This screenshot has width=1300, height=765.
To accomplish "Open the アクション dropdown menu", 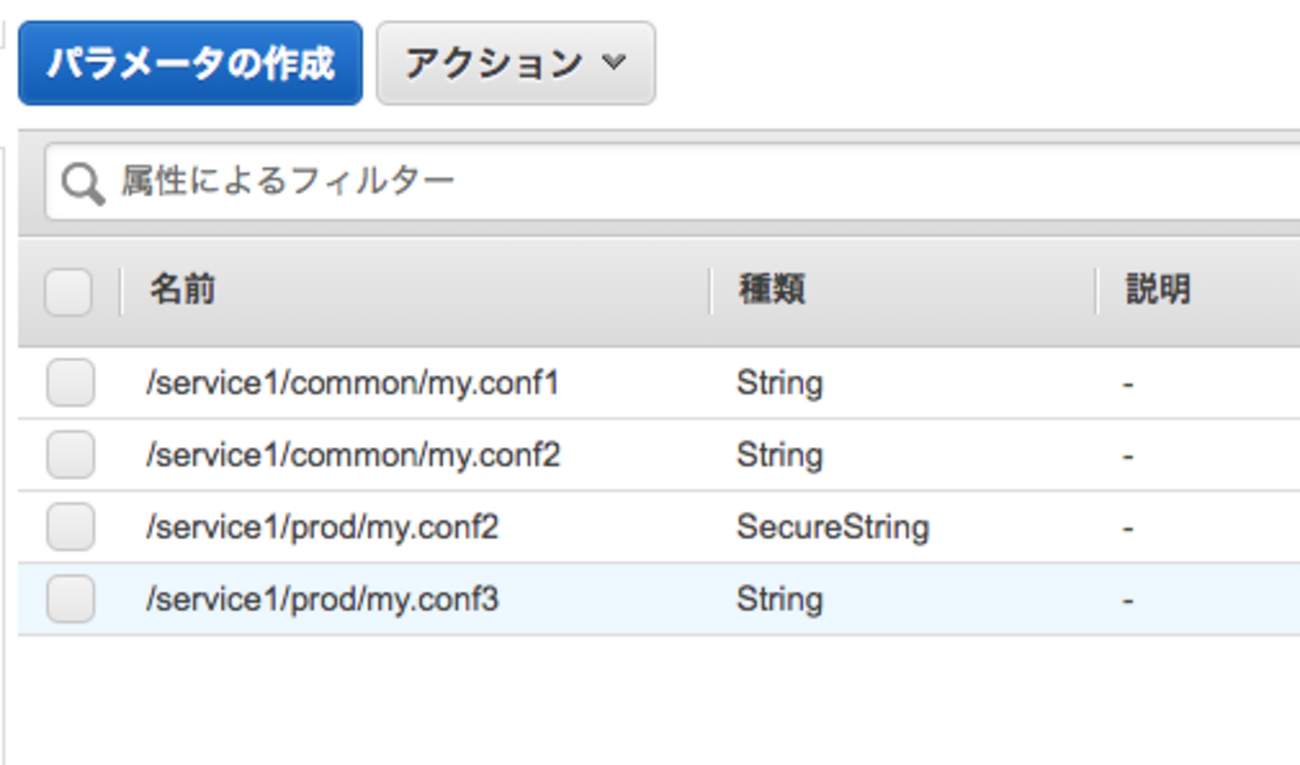I will pos(515,64).
